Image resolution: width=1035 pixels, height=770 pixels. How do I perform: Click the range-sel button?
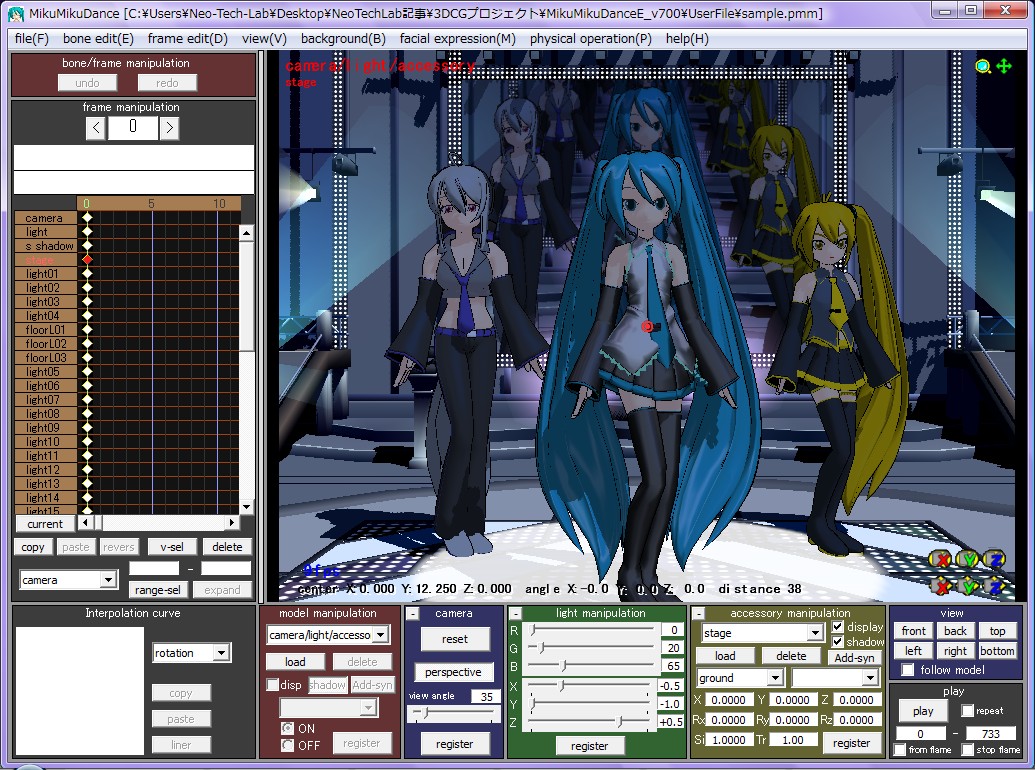tap(158, 589)
